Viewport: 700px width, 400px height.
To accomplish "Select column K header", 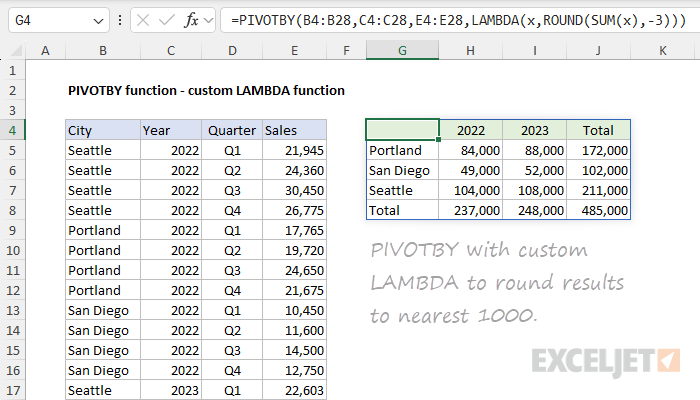I will point(663,50).
